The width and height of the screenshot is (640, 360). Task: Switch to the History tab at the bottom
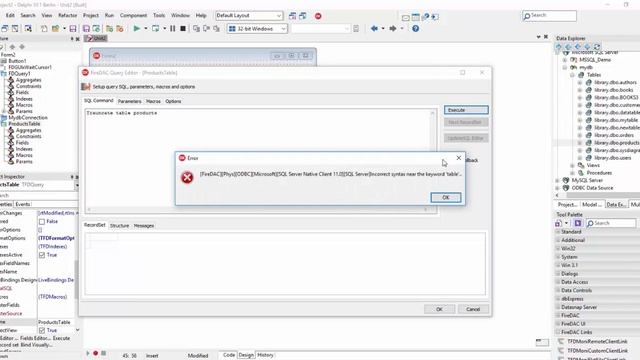[x=265, y=355]
